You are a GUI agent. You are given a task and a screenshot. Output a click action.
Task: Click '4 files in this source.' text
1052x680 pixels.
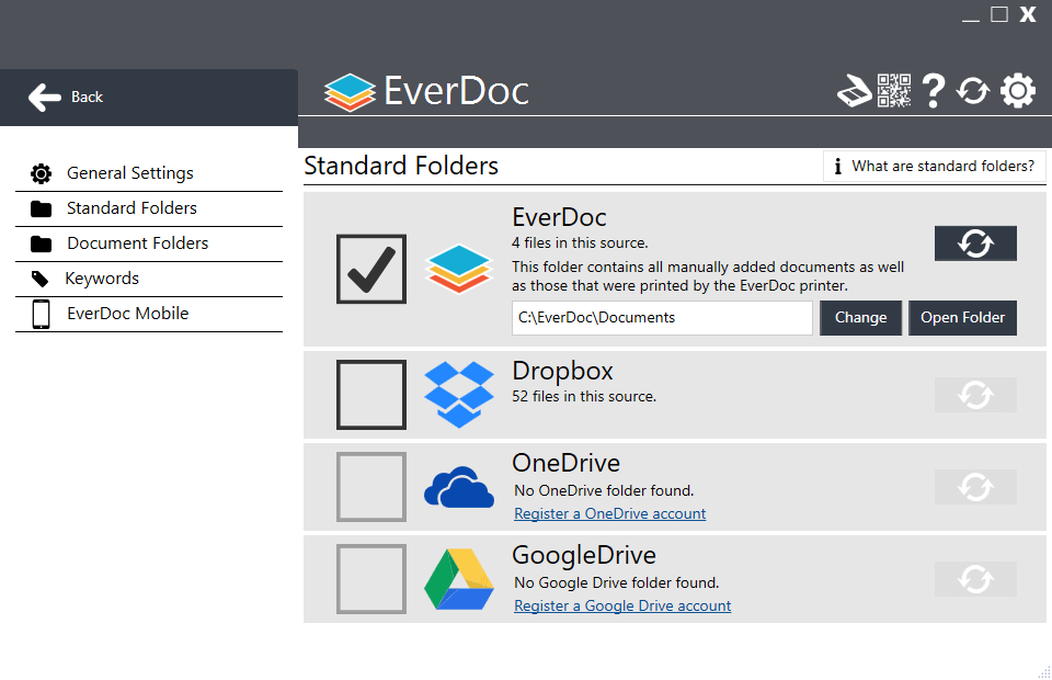(580, 243)
